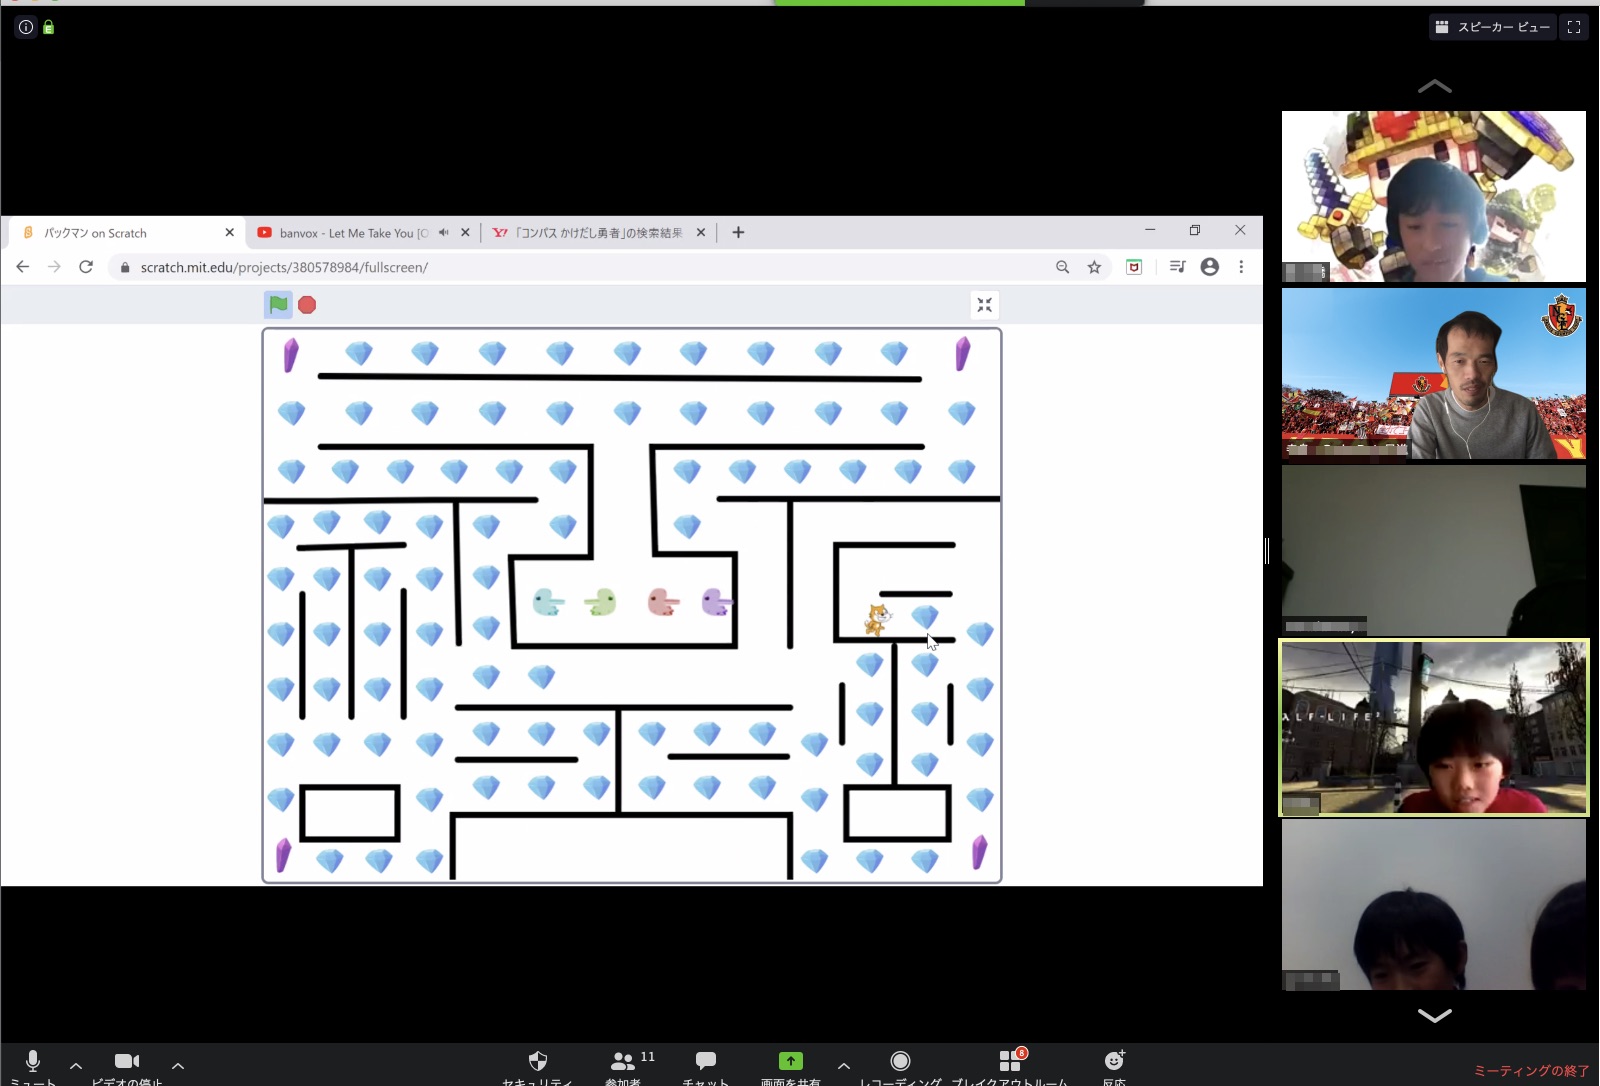Click the green Share Screen button
1600x1086 pixels.
tap(791, 1066)
